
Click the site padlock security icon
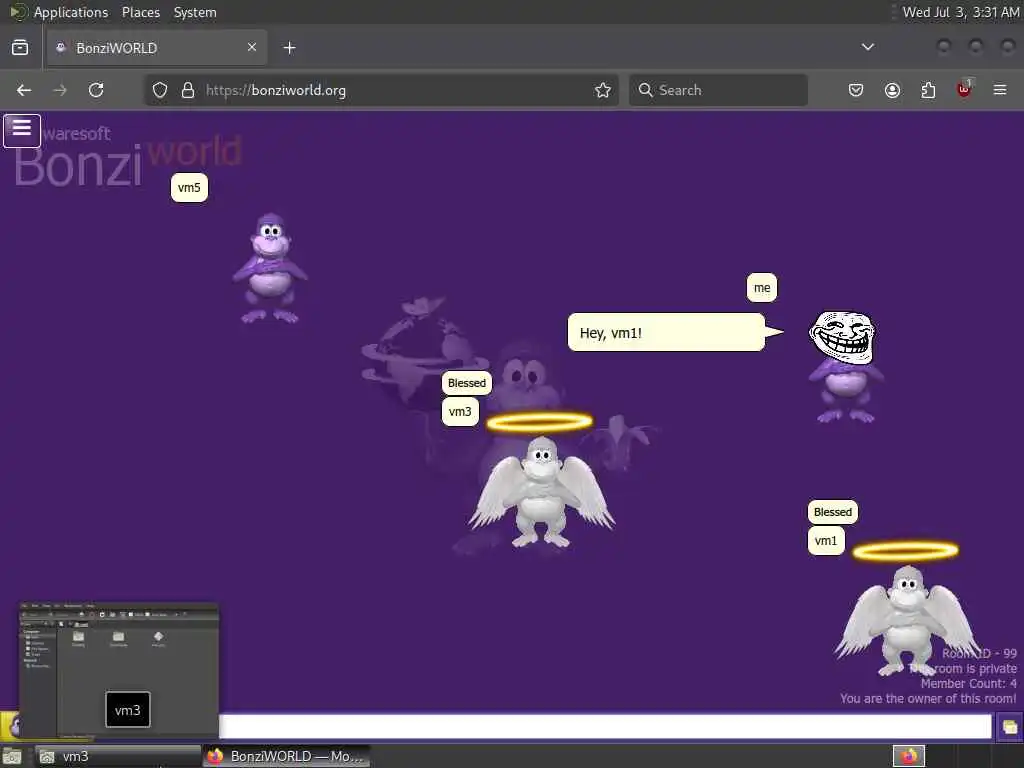click(x=188, y=90)
